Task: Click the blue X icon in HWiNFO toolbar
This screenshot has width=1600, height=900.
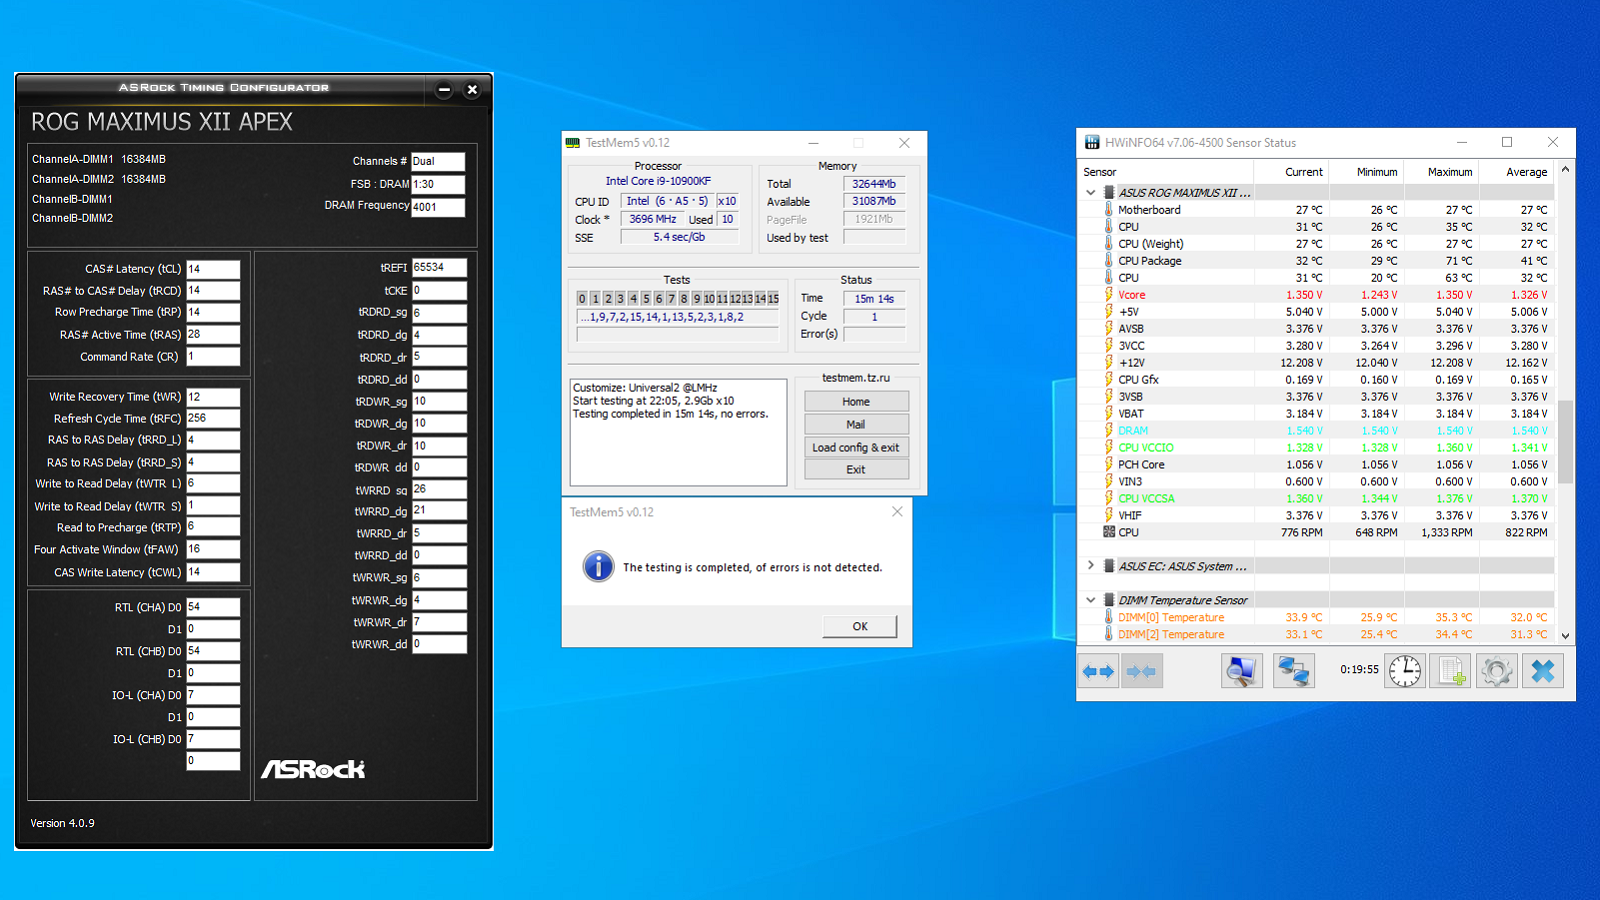Action: [1542, 671]
